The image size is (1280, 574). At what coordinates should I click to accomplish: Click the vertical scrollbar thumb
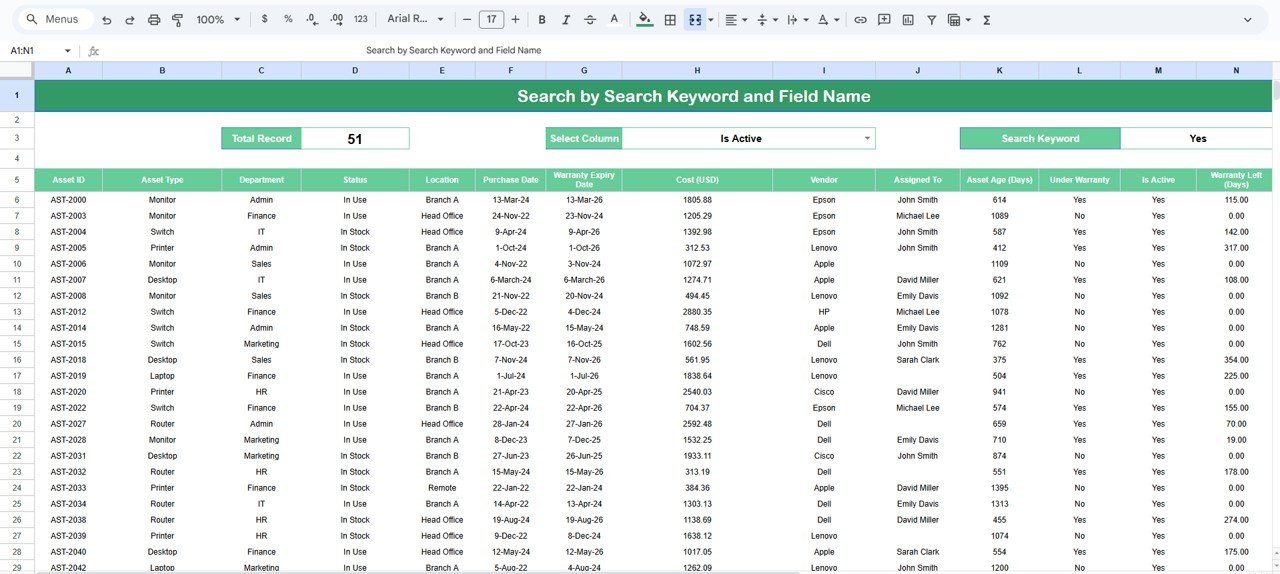coord(1276,90)
